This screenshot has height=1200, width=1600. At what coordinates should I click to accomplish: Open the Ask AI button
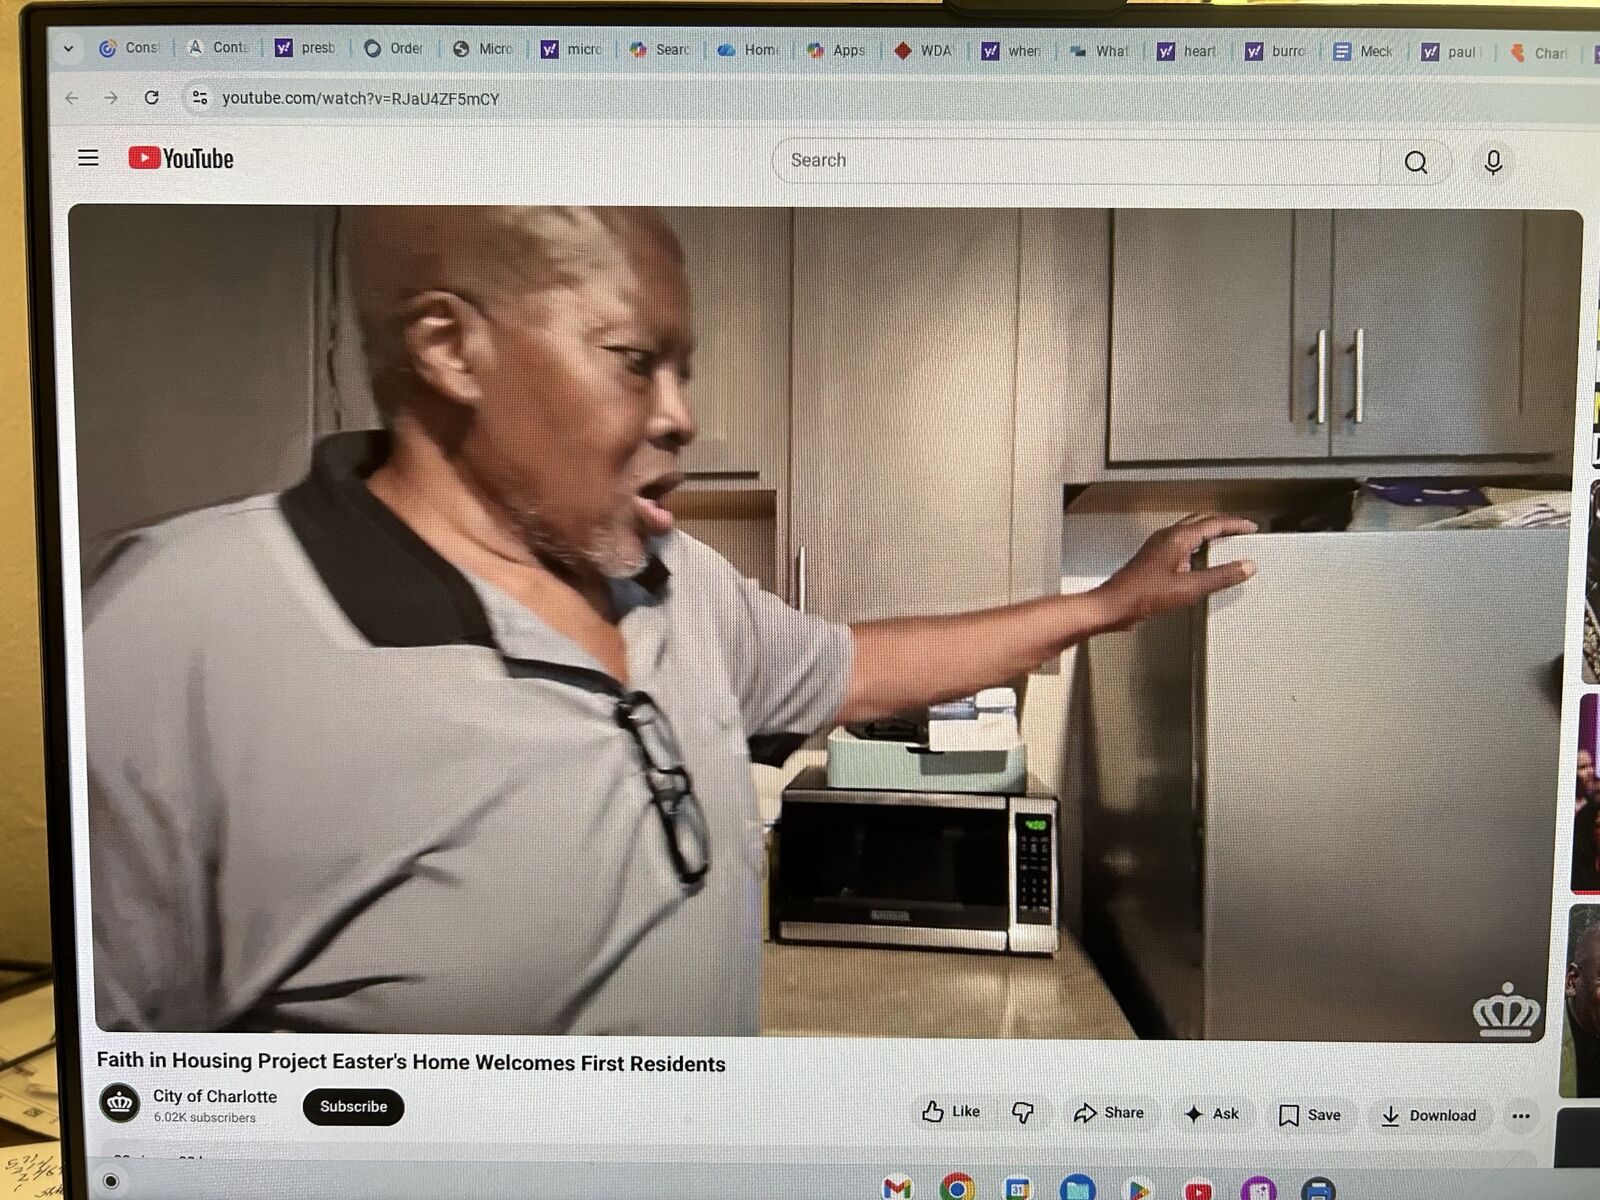[x=1212, y=1114]
